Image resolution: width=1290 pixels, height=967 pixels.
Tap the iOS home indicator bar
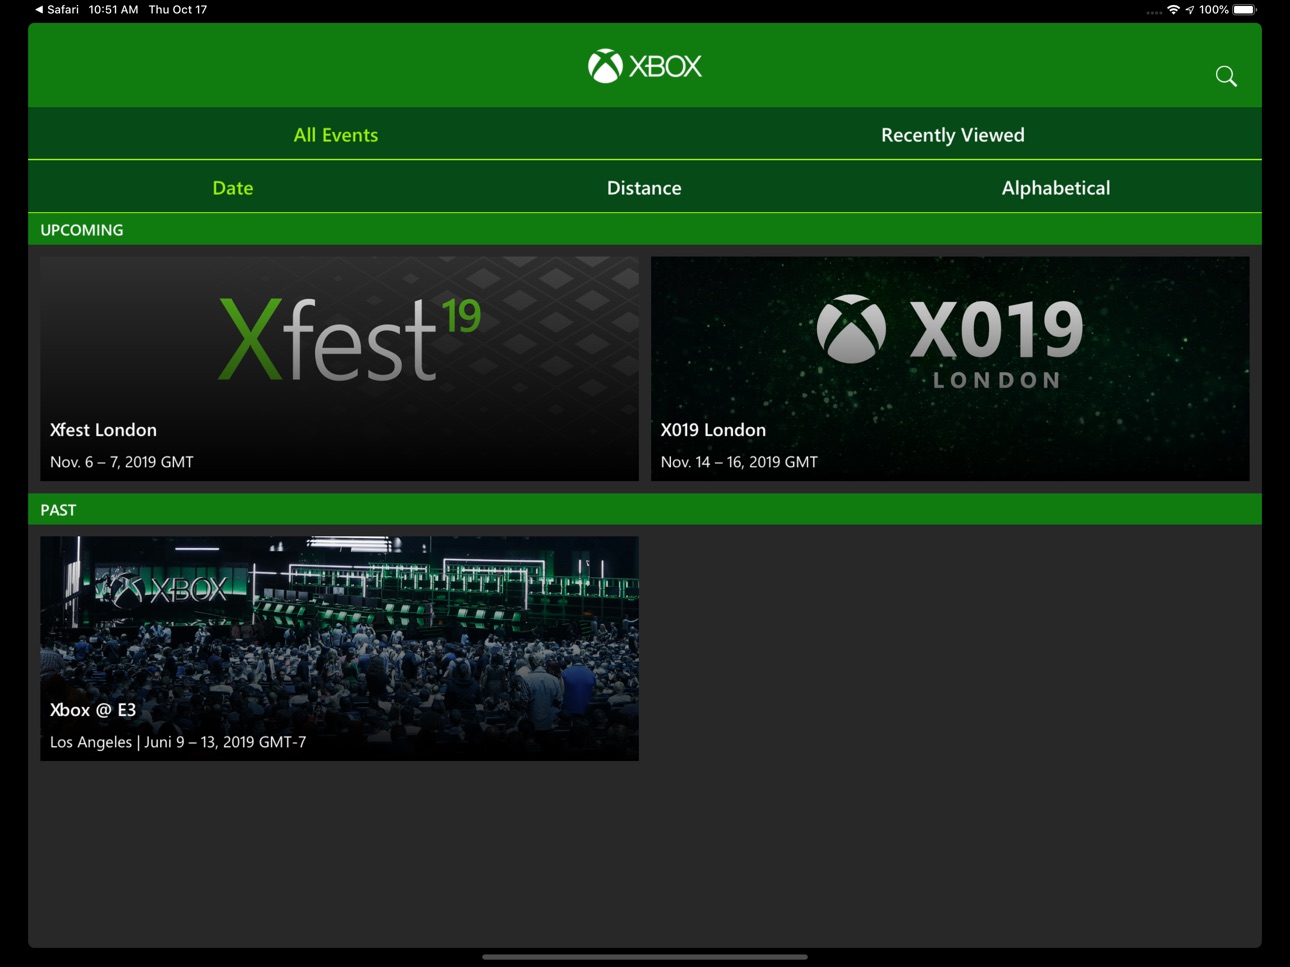tap(645, 957)
